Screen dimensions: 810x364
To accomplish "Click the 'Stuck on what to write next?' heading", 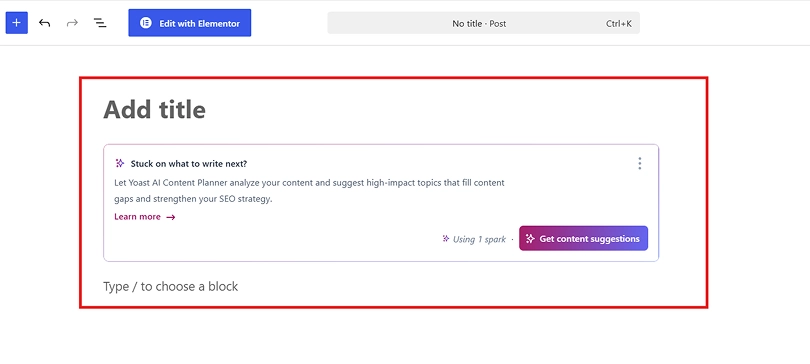I will (x=189, y=164).
